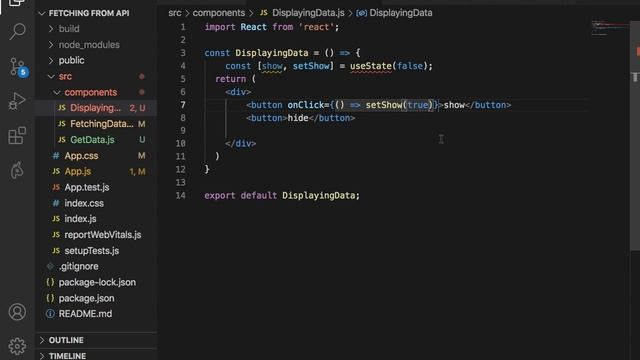The image size is (640, 360).
Task: Click 'import React' on line 1
Action: (x=236, y=27)
